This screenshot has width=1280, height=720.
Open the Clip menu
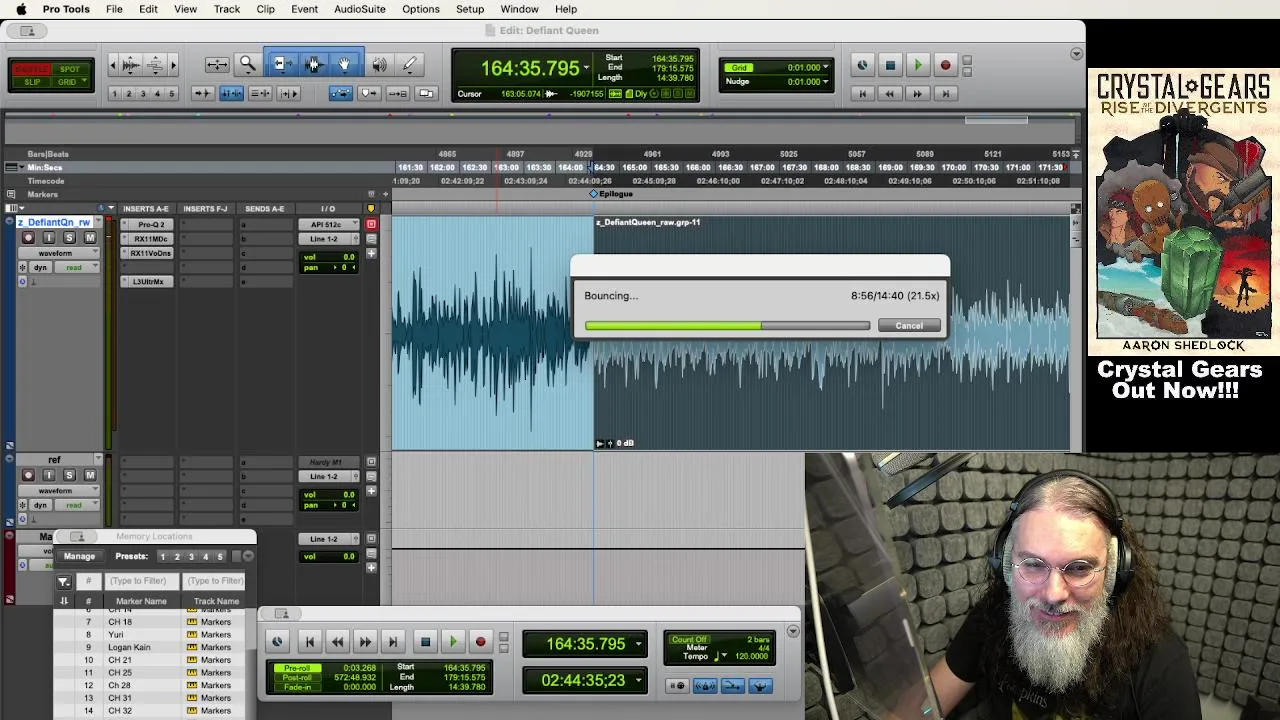coord(265,9)
